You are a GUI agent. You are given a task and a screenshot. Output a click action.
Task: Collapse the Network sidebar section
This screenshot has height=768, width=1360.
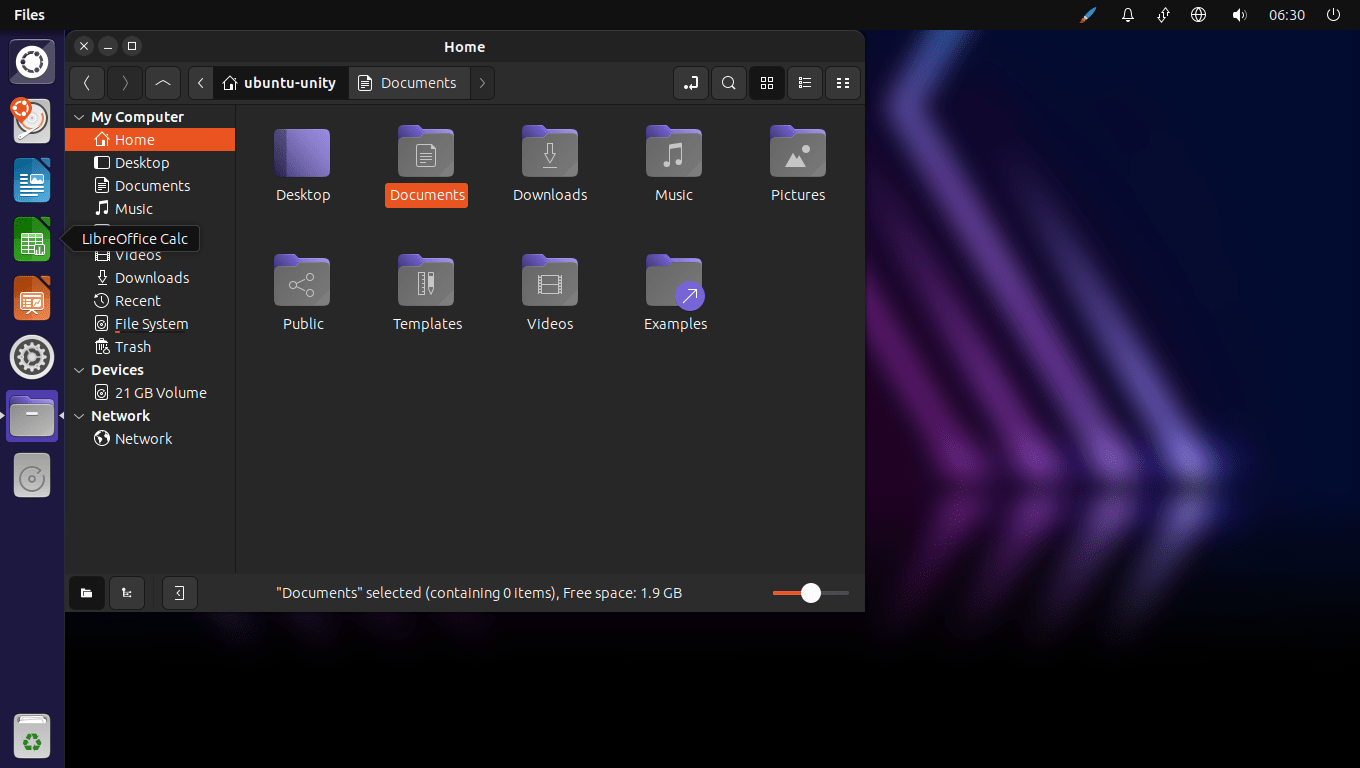(79, 416)
